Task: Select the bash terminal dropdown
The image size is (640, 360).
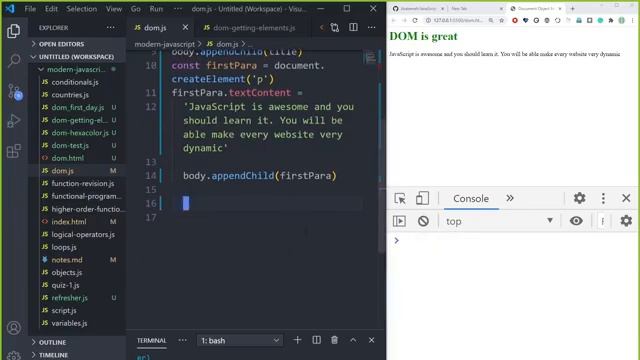Action: tap(240, 340)
